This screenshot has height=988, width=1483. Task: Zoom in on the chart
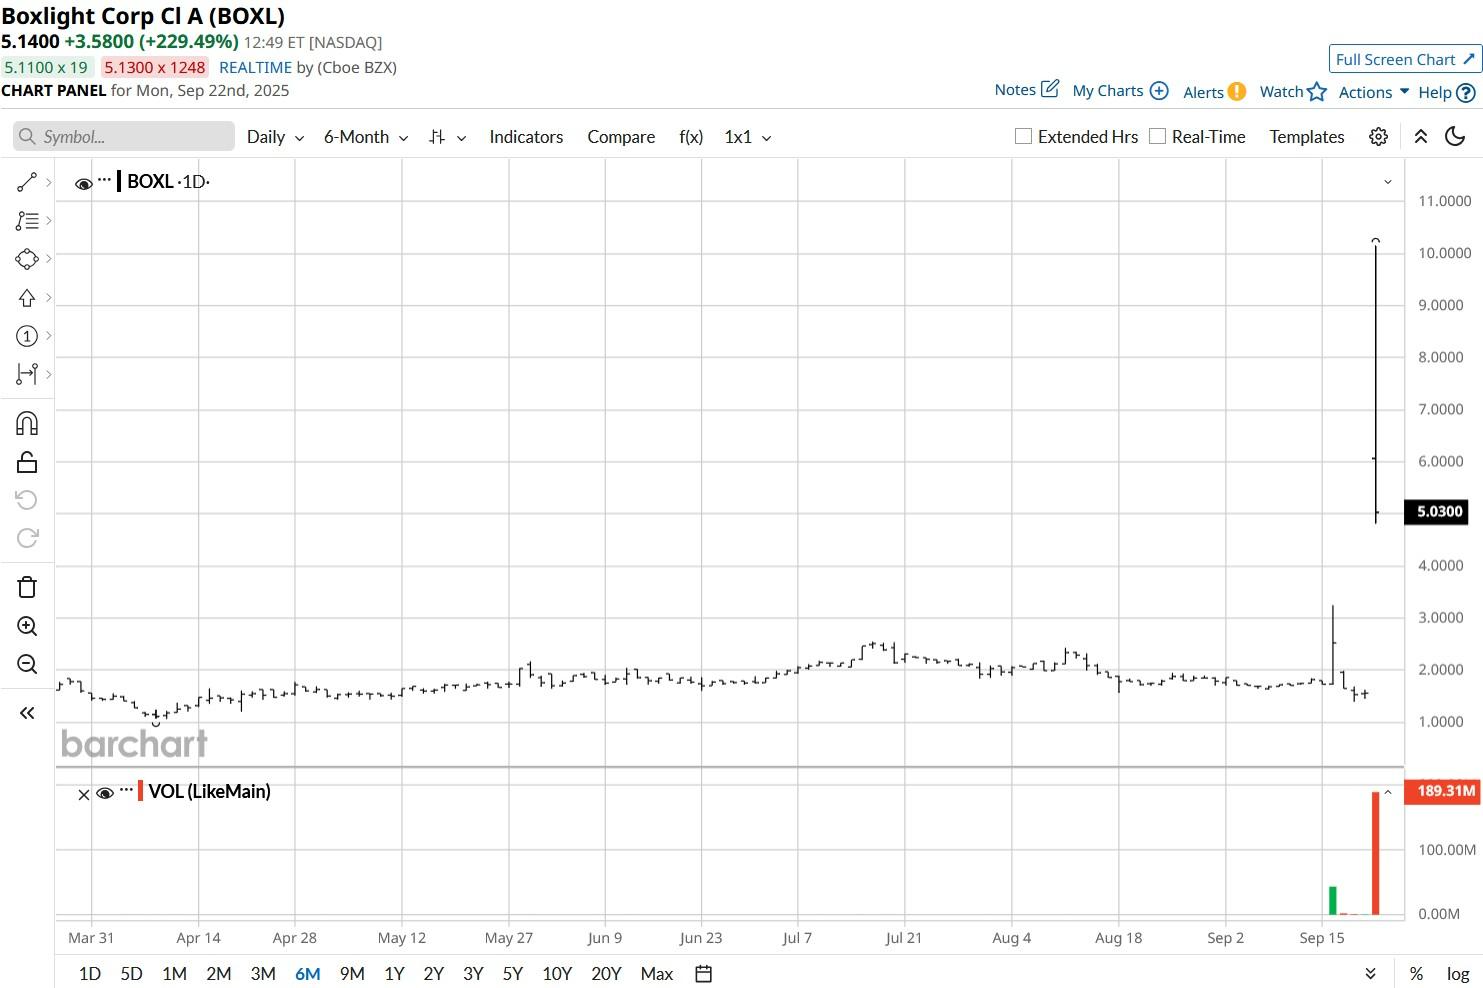click(27, 626)
